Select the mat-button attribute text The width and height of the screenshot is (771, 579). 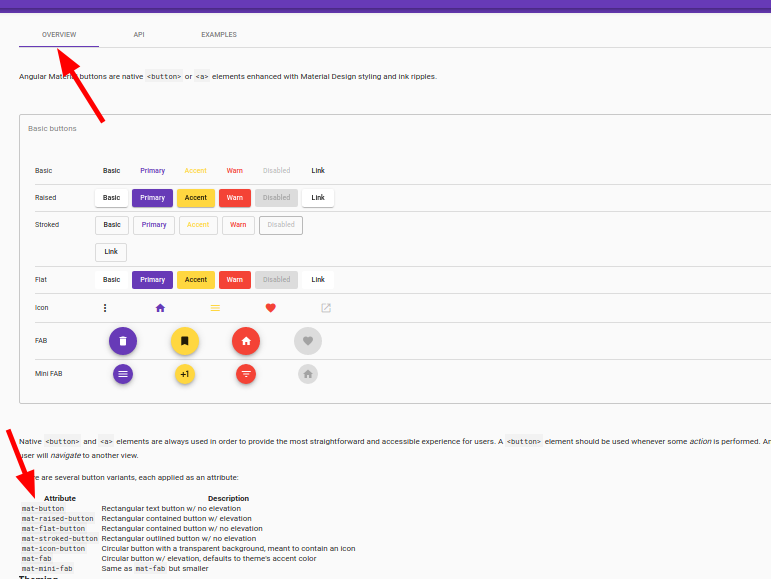click(x=43, y=509)
